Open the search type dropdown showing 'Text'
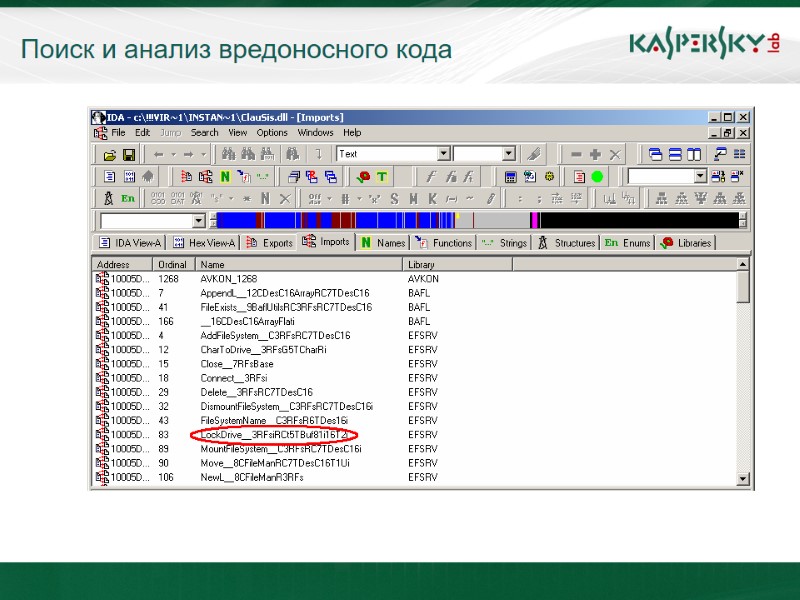 [x=445, y=153]
